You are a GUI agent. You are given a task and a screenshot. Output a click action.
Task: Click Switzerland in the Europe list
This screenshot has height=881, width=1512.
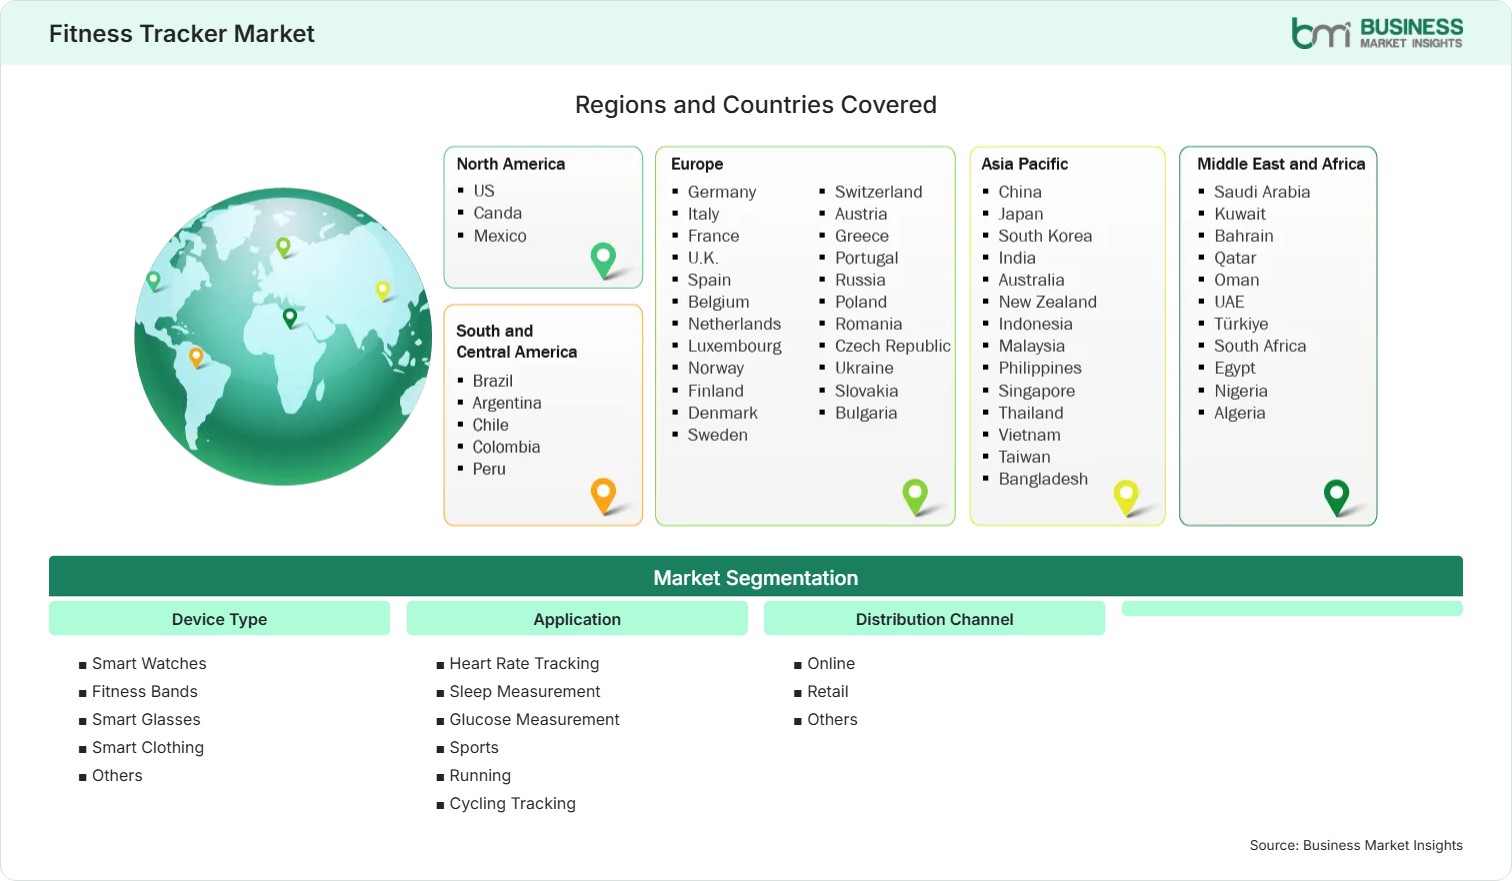pyautogui.click(x=879, y=192)
